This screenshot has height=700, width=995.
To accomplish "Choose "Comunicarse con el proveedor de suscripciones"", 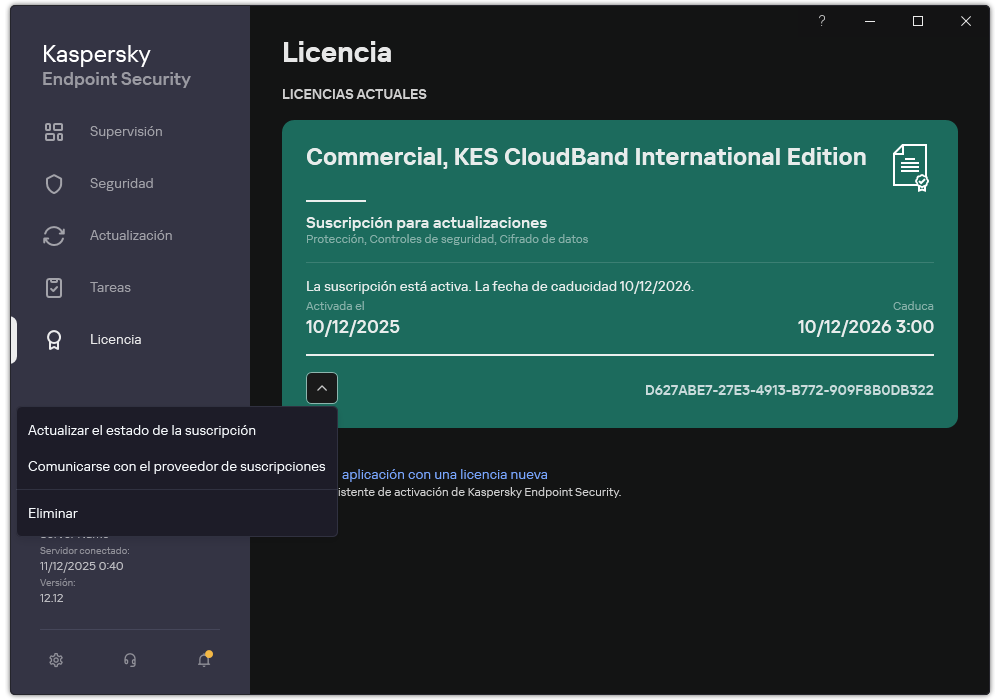I will pyautogui.click(x=177, y=466).
